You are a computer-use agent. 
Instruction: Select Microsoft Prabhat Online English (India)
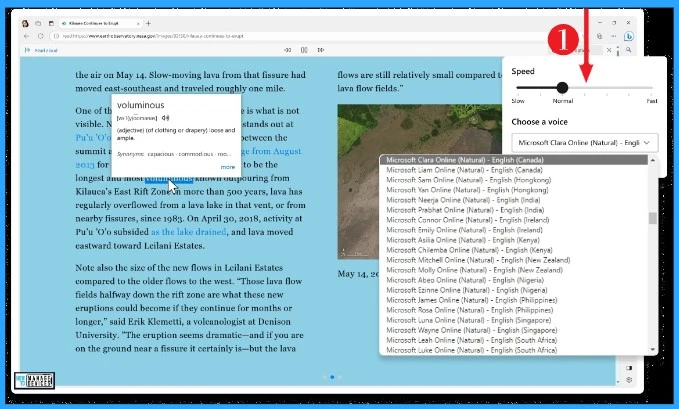[x=514, y=210]
